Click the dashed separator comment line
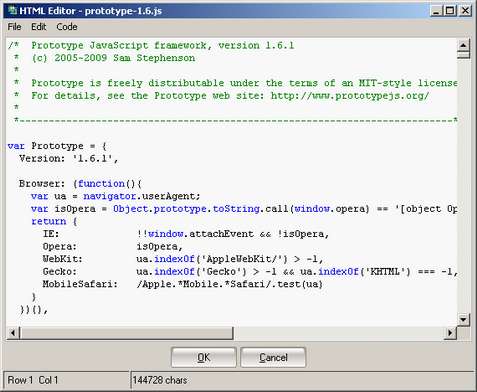Viewport: 477px width, 392px height. pyautogui.click(x=236, y=120)
